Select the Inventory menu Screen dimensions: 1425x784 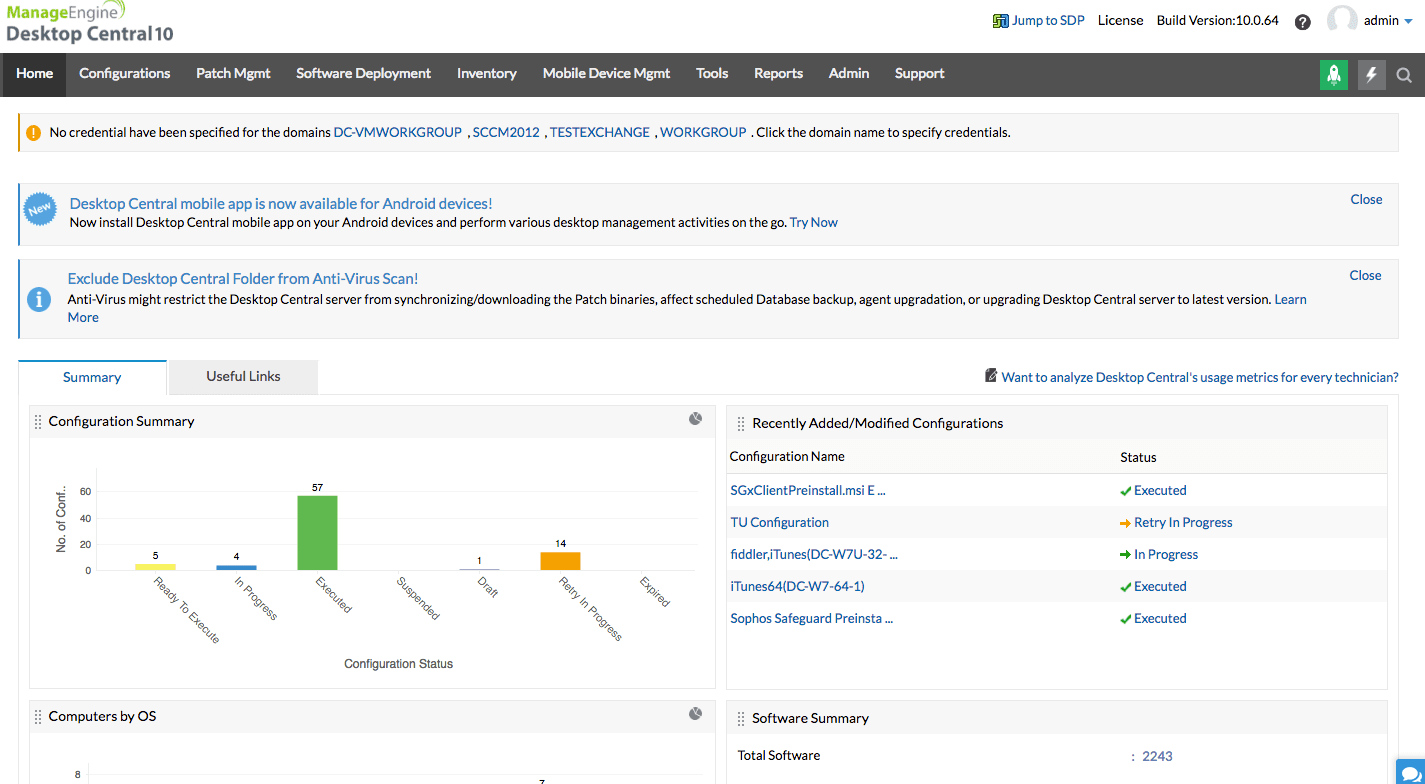486,74
